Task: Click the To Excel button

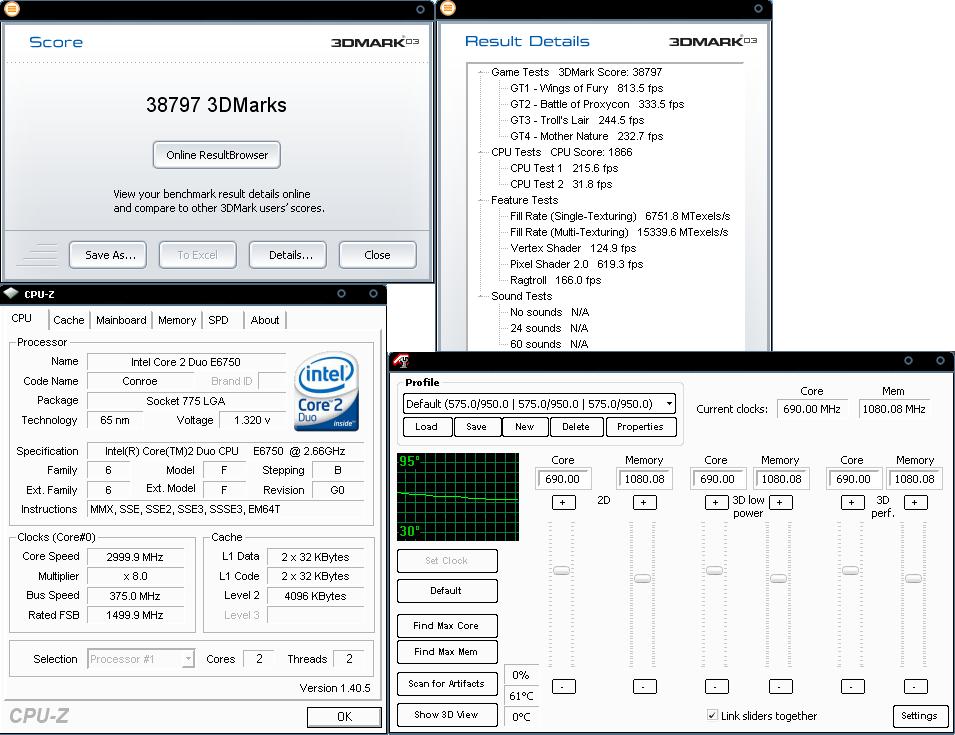Action: click(197, 255)
